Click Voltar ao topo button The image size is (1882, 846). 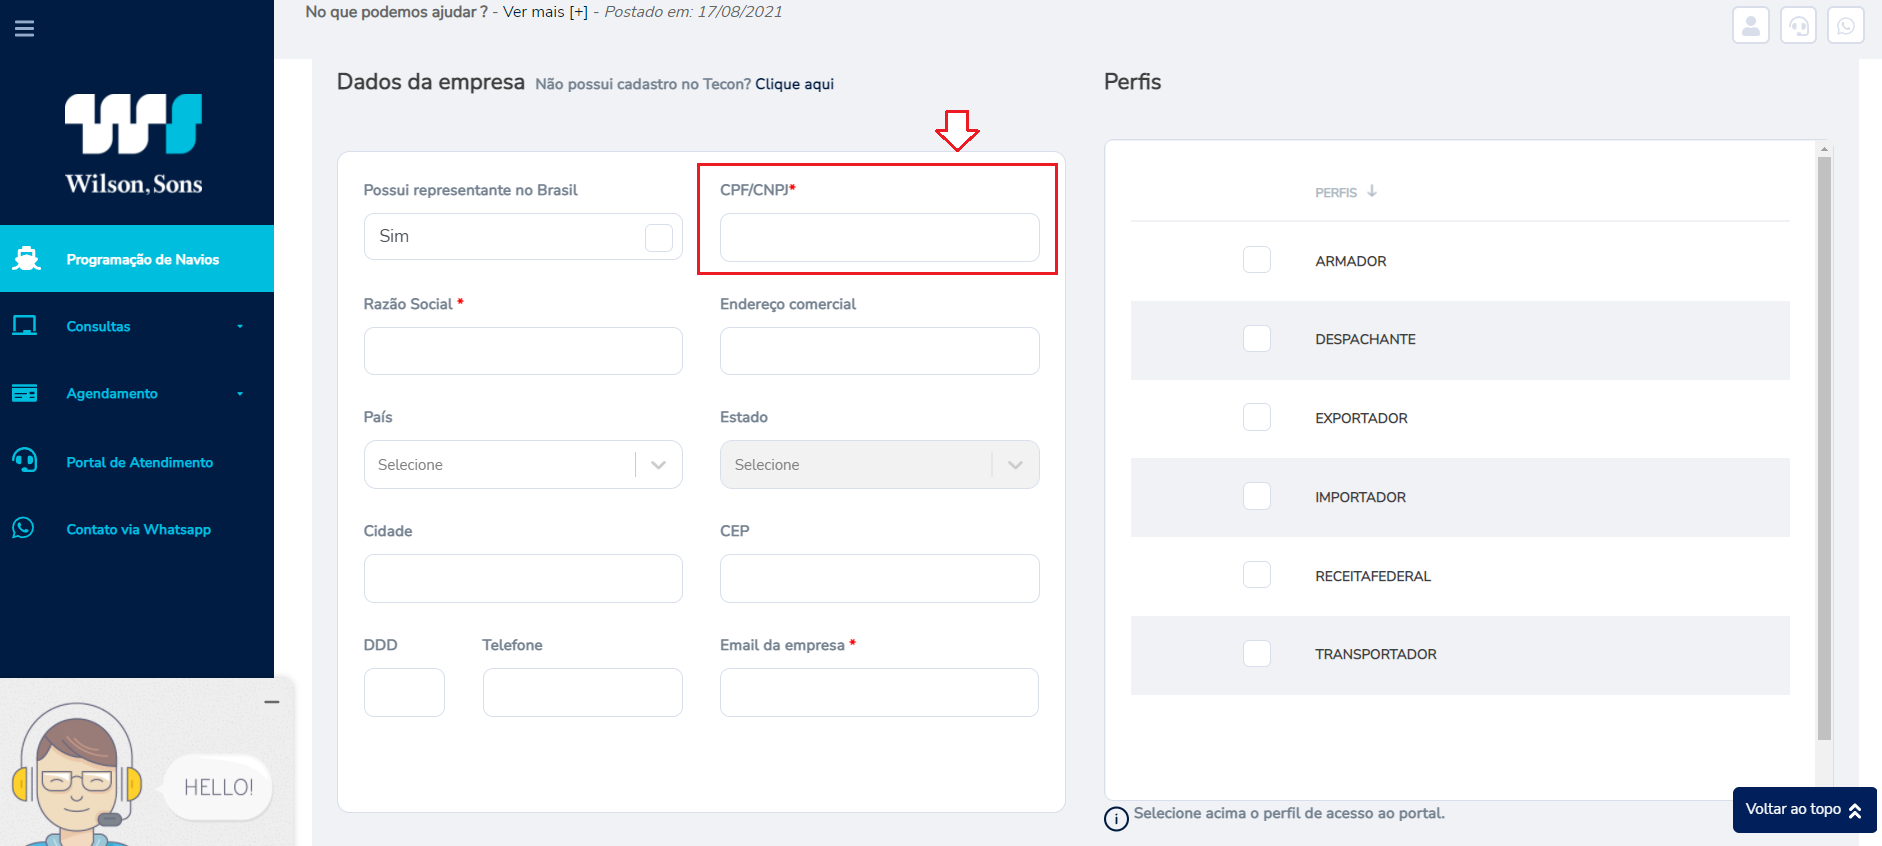click(1804, 810)
